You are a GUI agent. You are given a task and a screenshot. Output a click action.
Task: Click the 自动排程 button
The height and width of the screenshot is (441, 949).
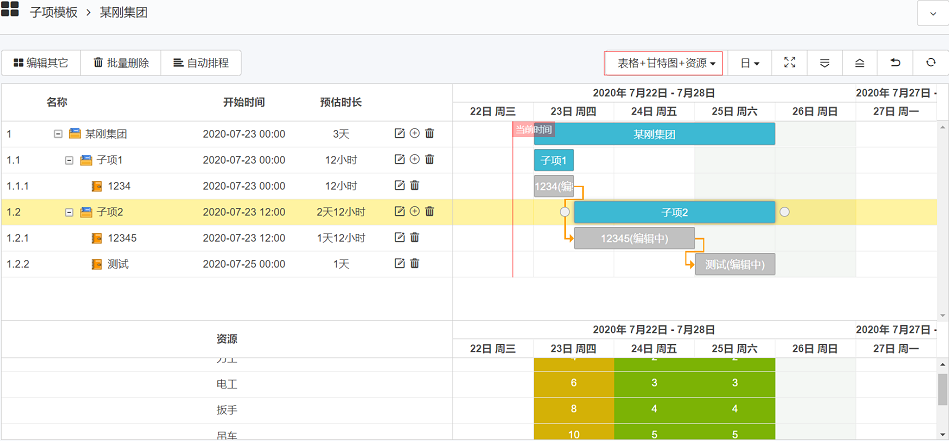coord(201,63)
